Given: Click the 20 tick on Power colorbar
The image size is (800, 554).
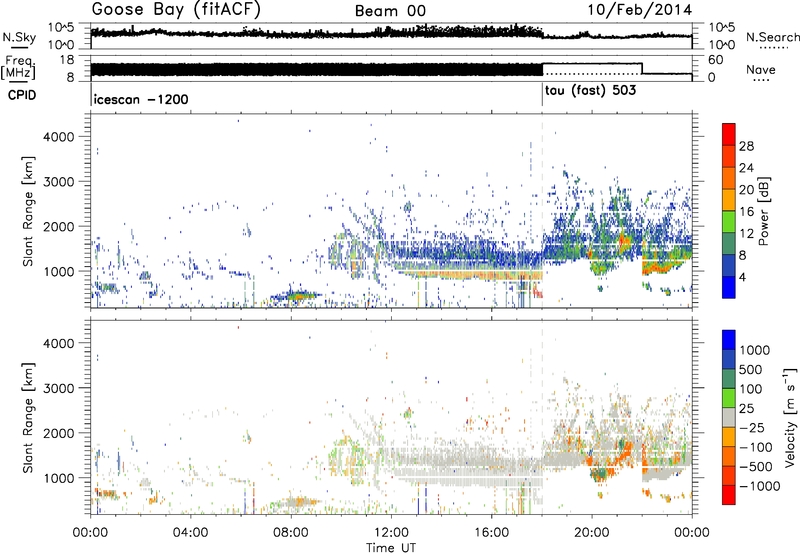Looking at the screenshot, I should (x=746, y=190).
